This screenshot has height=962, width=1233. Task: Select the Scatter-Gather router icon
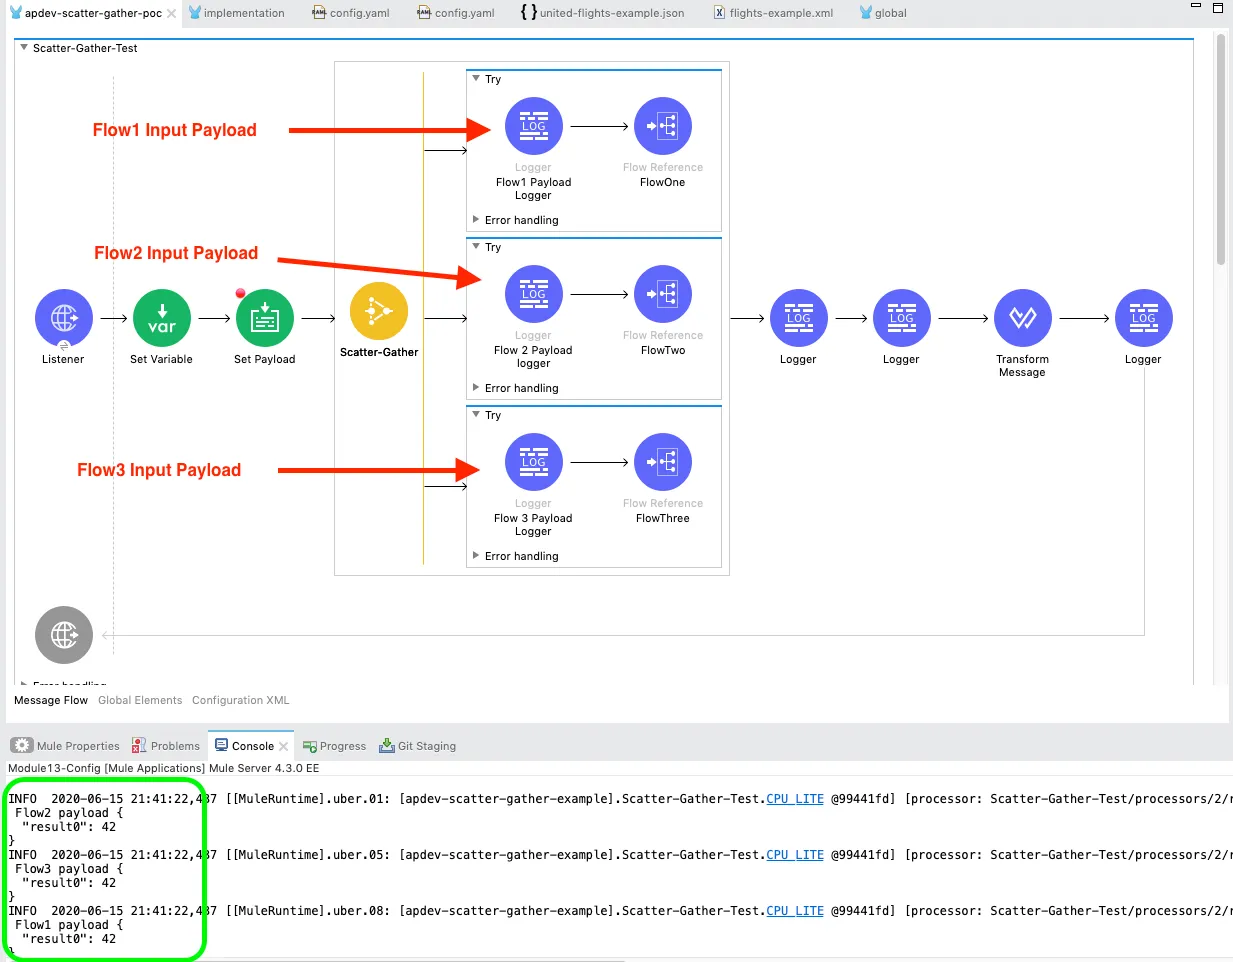click(x=379, y=311)
